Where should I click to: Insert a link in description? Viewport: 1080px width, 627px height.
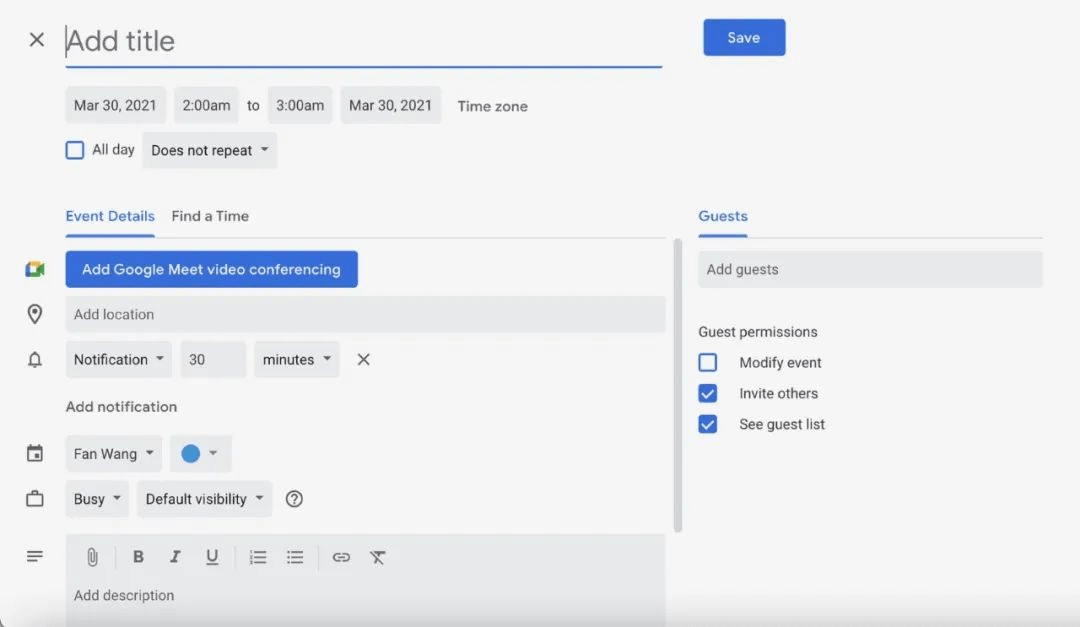click(x=341, y=557)
